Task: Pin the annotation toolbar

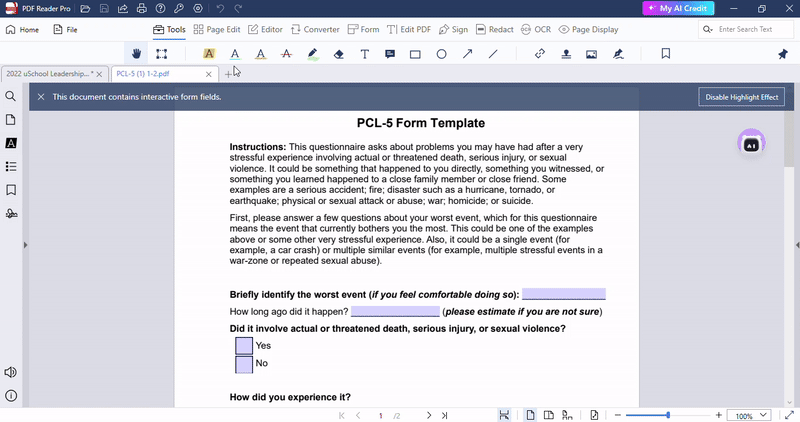Action: point(783,54)
